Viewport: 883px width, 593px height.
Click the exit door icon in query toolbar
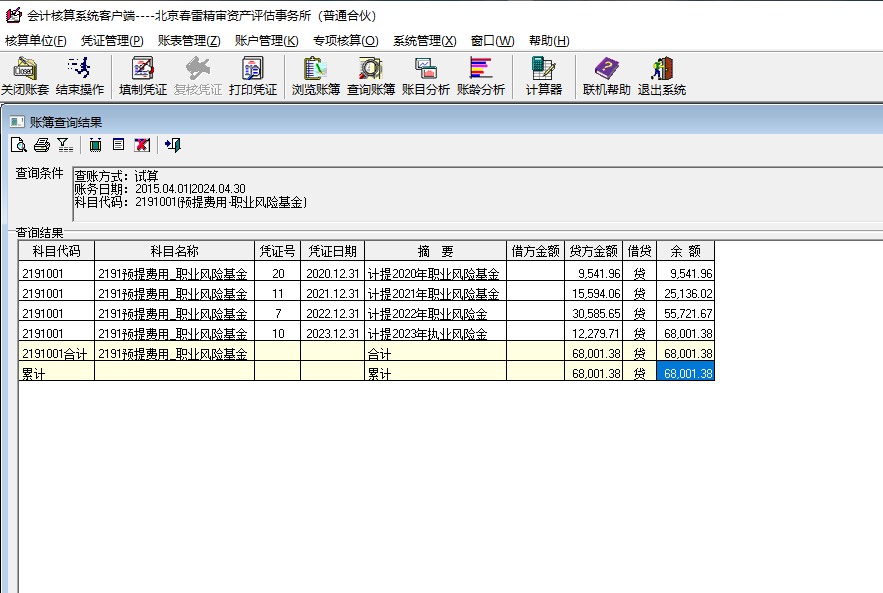pyautogui.click(x=172, y=145)
